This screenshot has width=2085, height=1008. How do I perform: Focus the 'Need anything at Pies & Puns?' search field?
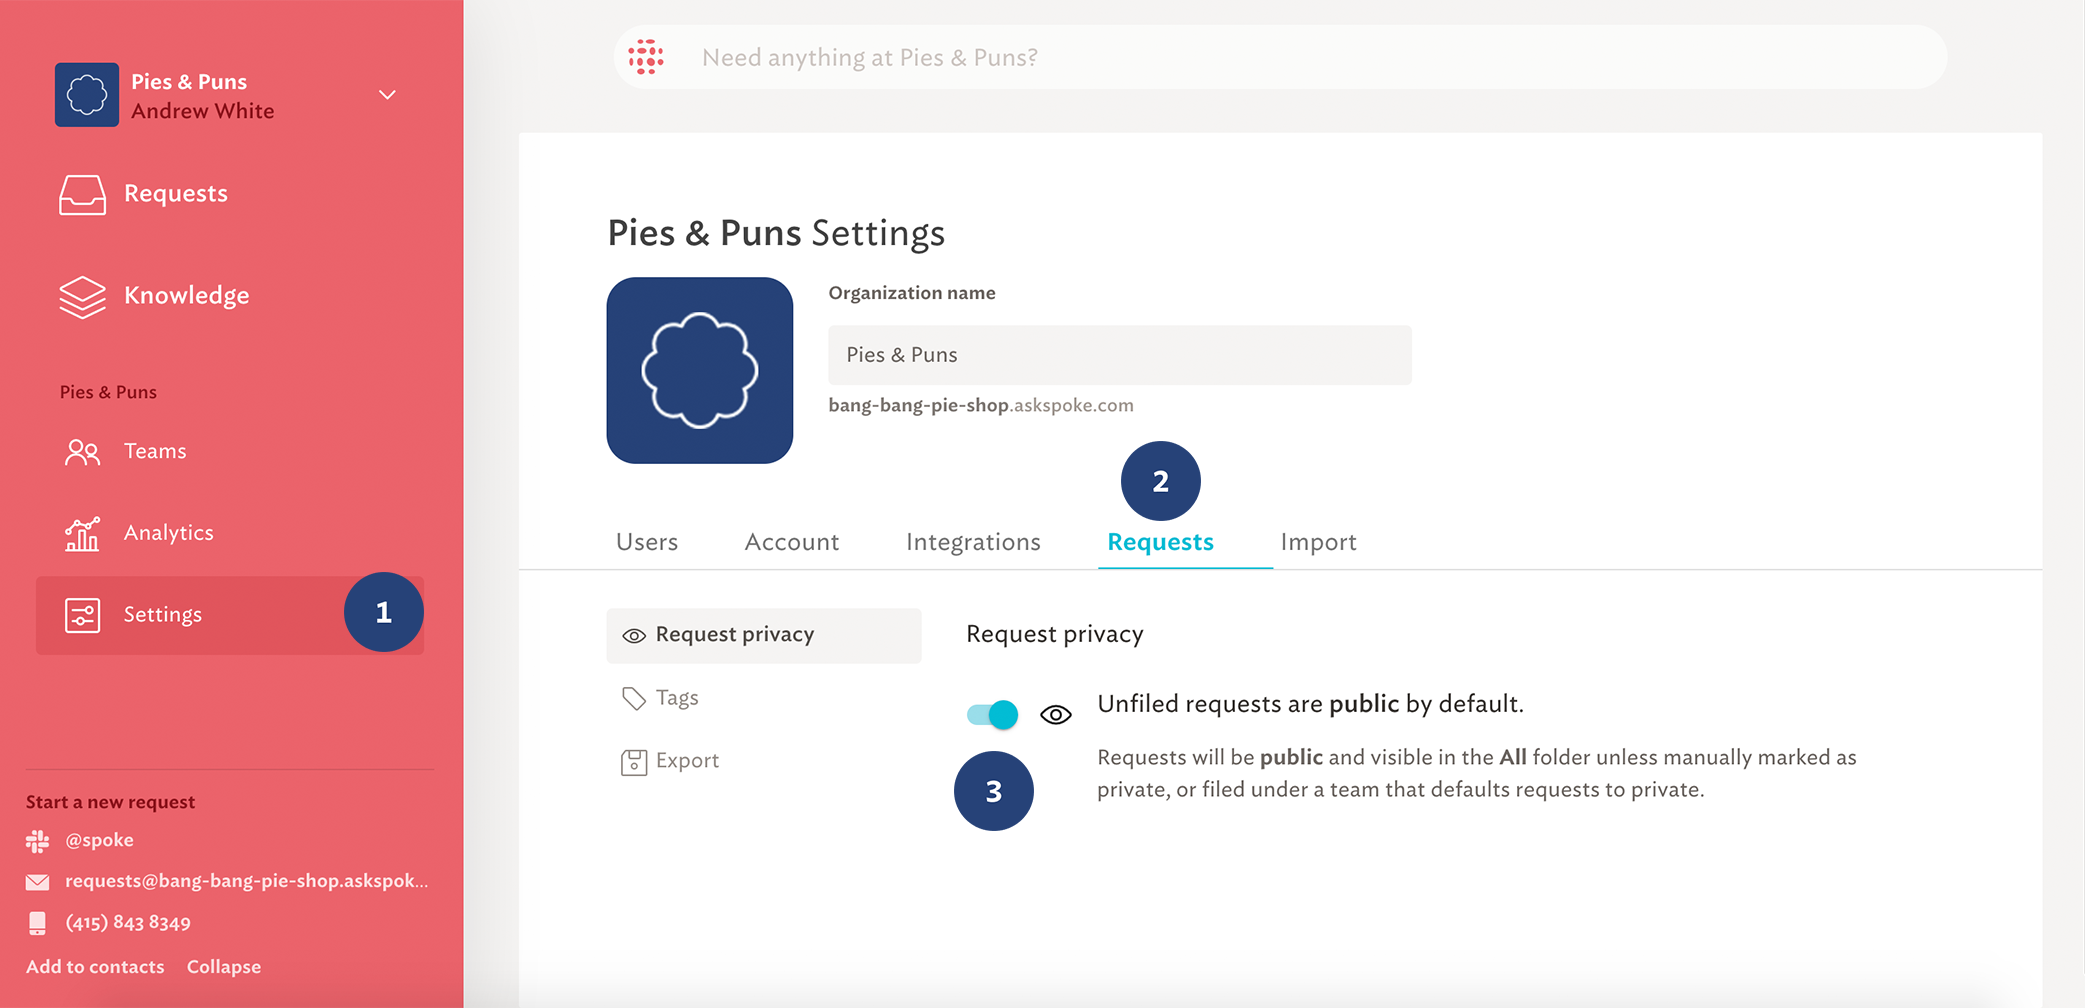point(1280,57)
